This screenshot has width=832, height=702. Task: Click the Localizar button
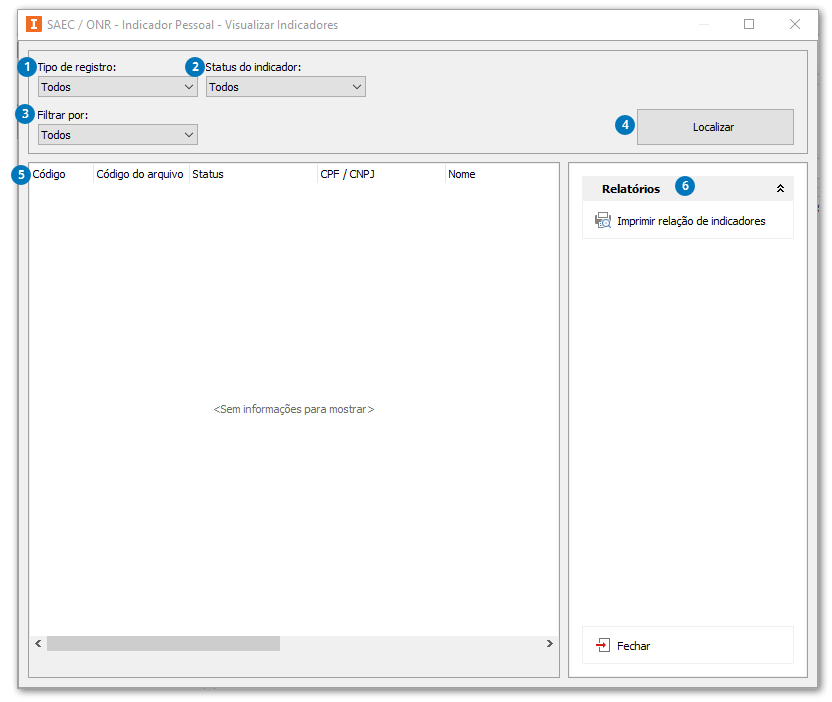point(715,127)
